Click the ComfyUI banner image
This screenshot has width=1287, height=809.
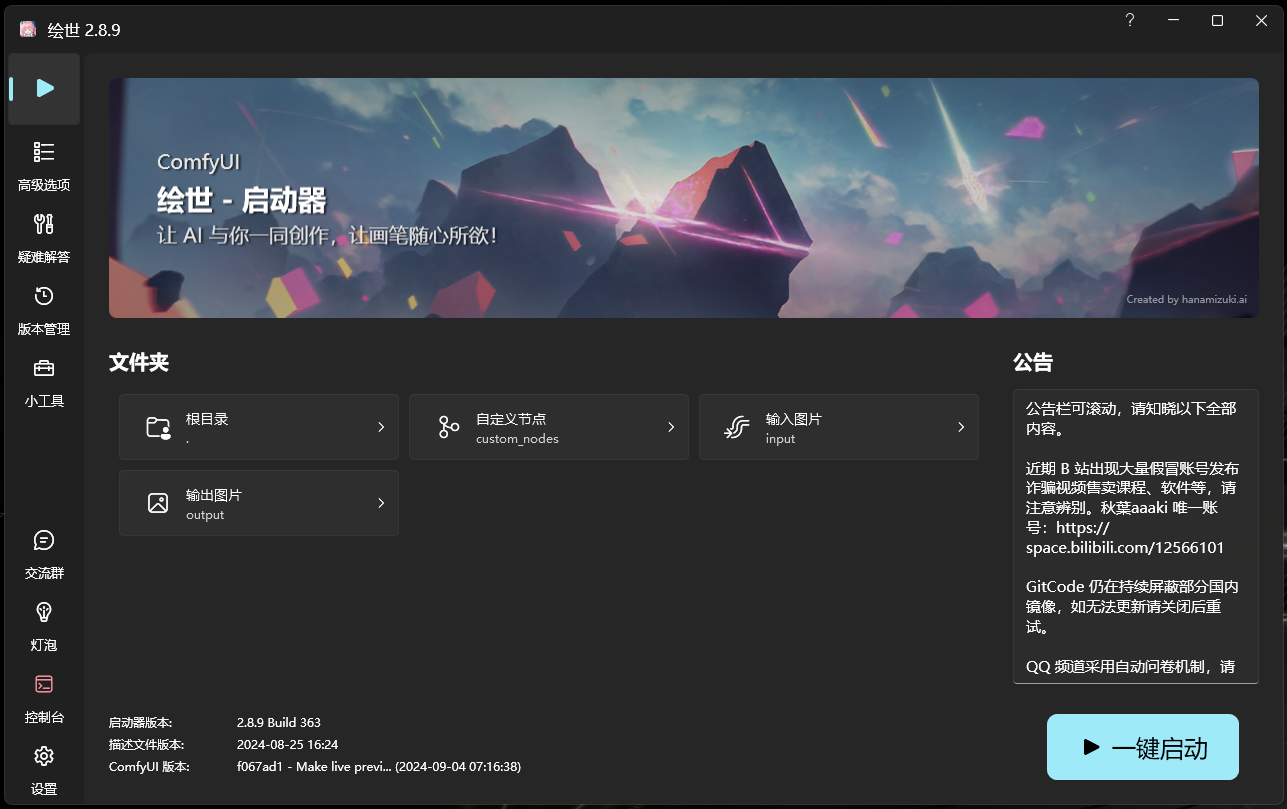[x=685, y=198]
